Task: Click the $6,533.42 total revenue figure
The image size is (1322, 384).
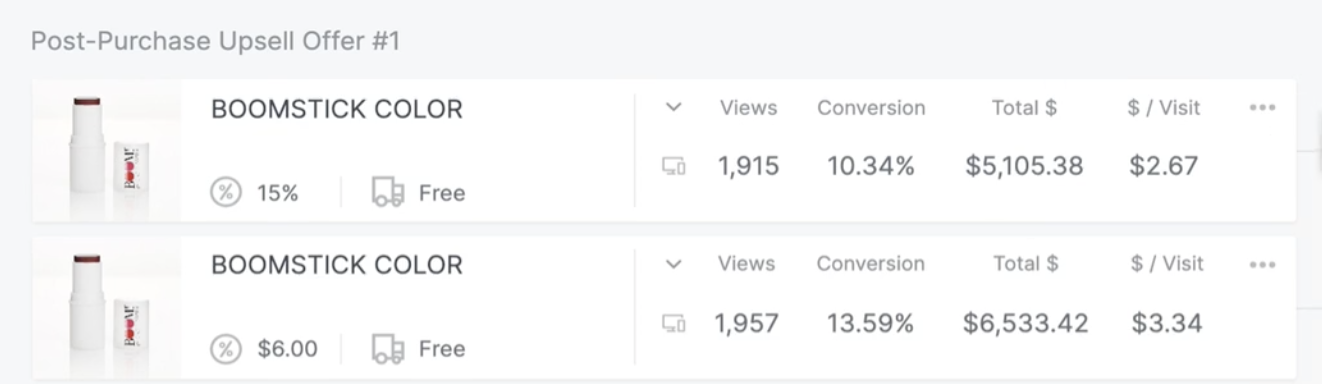Action: tap(1024, 323)
